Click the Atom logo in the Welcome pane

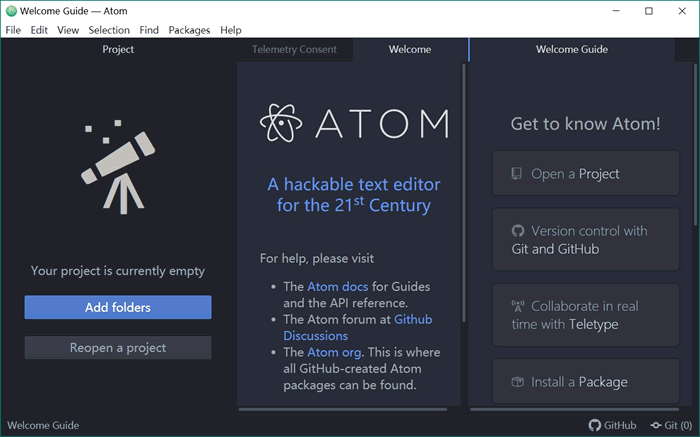click(354, 123)
